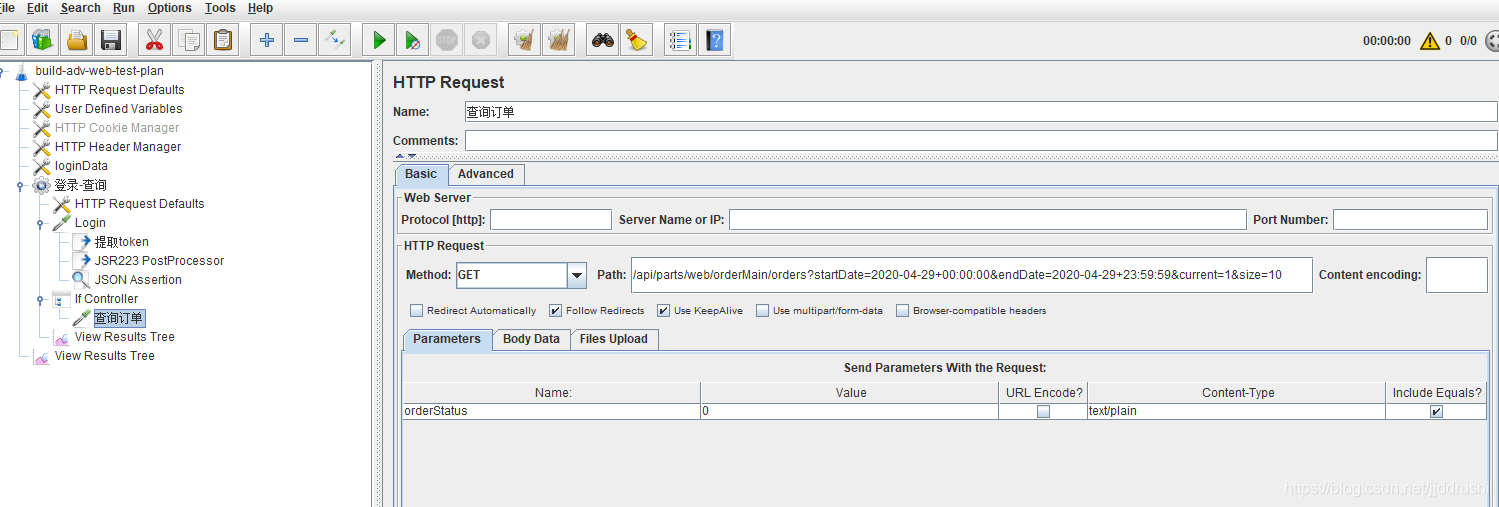Click the Comments input field
1499x507 pixels.
[981, 141]
